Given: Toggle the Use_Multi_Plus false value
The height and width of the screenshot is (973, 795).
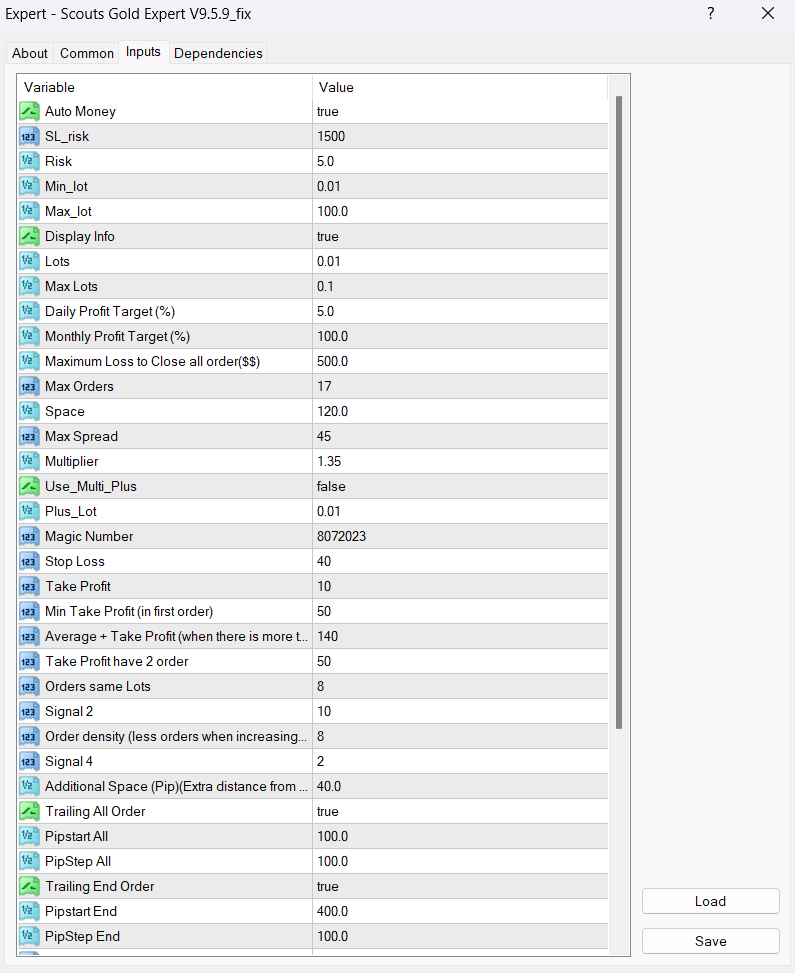Looking at the screenshot, I should [x=460, y=487].
